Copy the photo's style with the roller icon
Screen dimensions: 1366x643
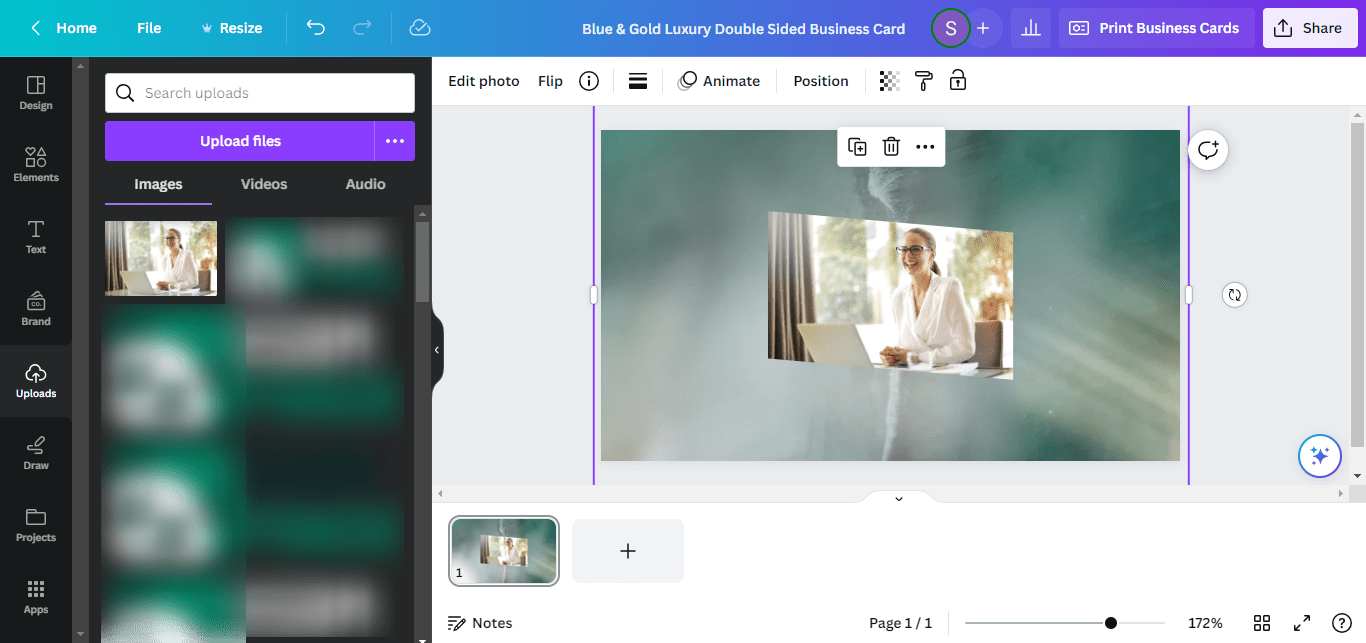tap(923, 80)
